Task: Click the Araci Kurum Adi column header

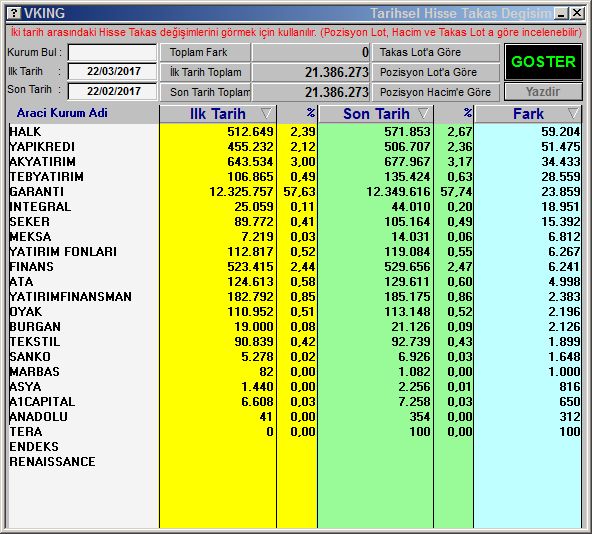Action: (62, 113)
